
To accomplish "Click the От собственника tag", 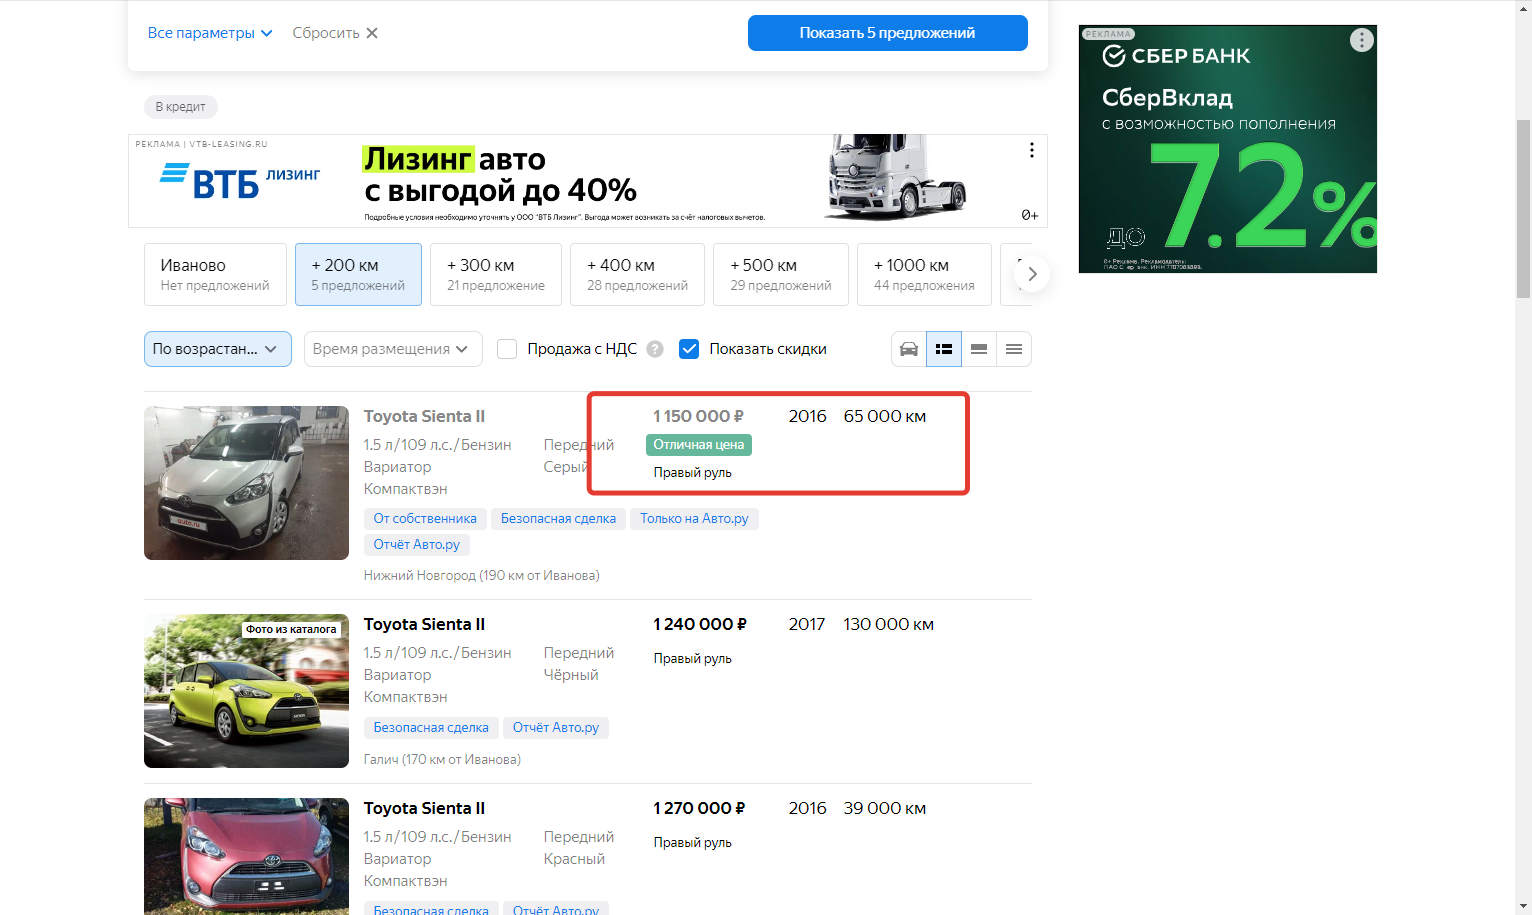I will [425, 519].
